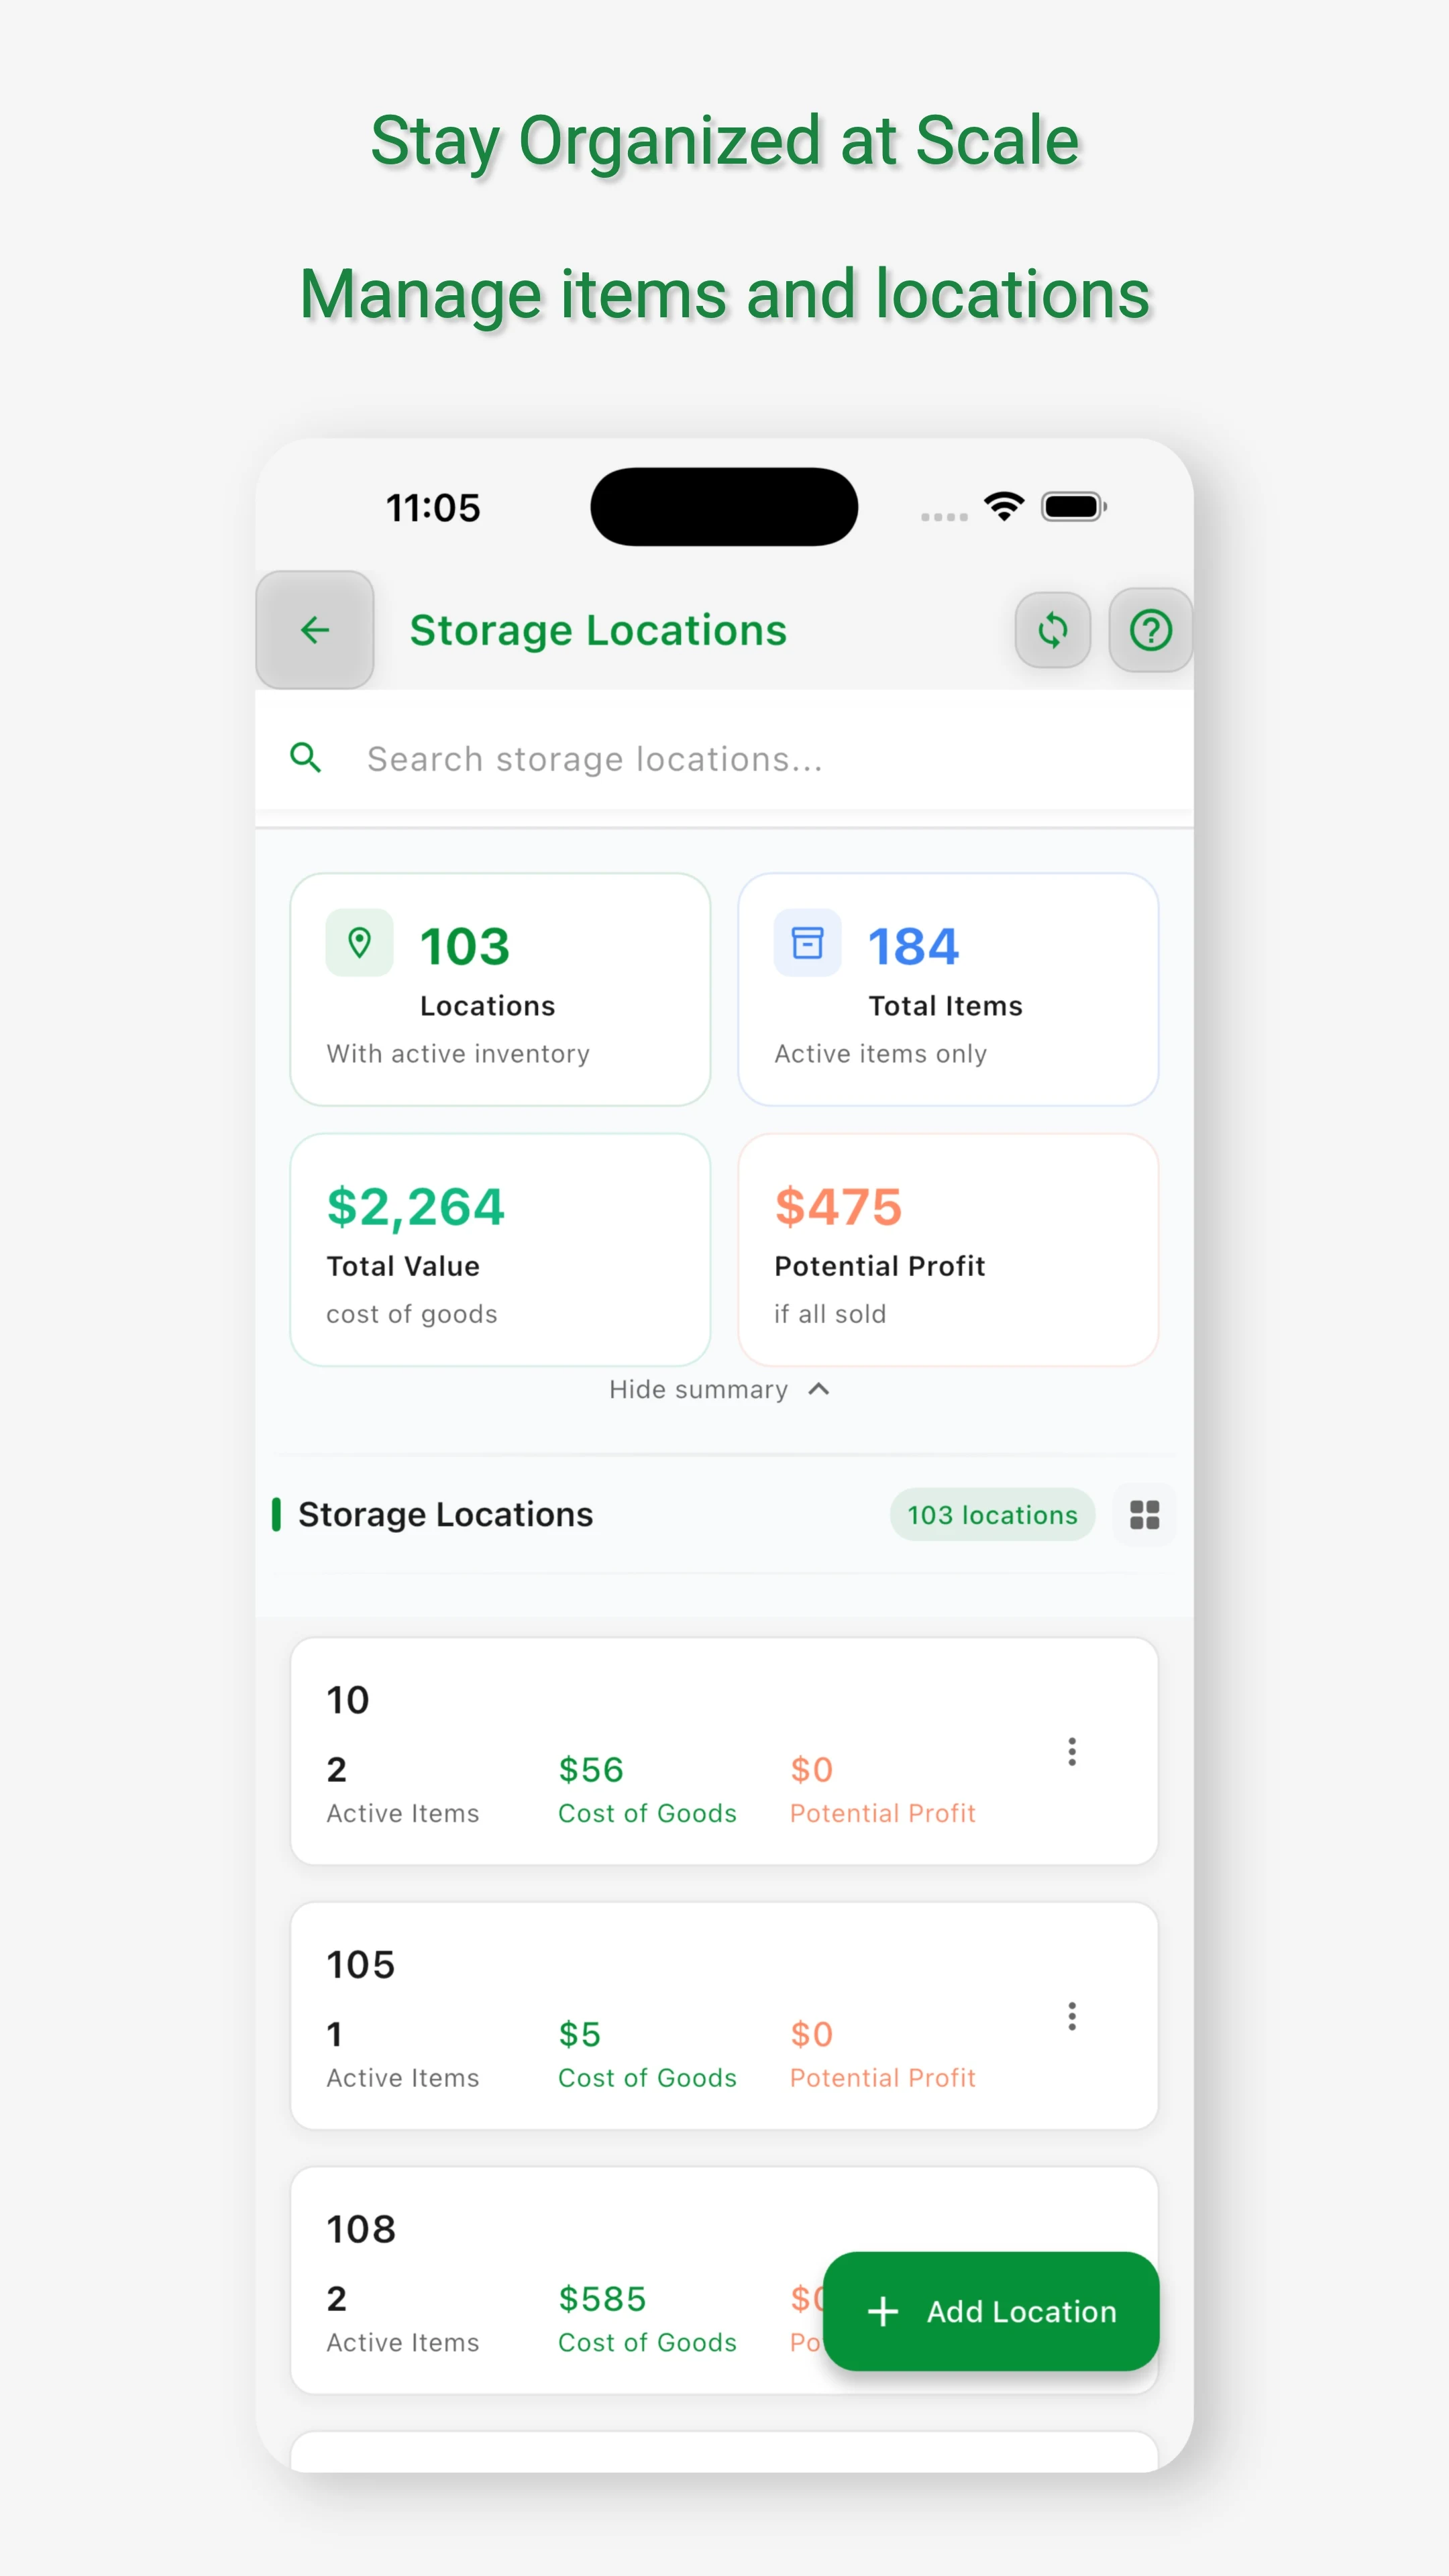Tap the $2,264 Total Value card
Screen dimensions: 1449x2576
tap(500, 1249)
